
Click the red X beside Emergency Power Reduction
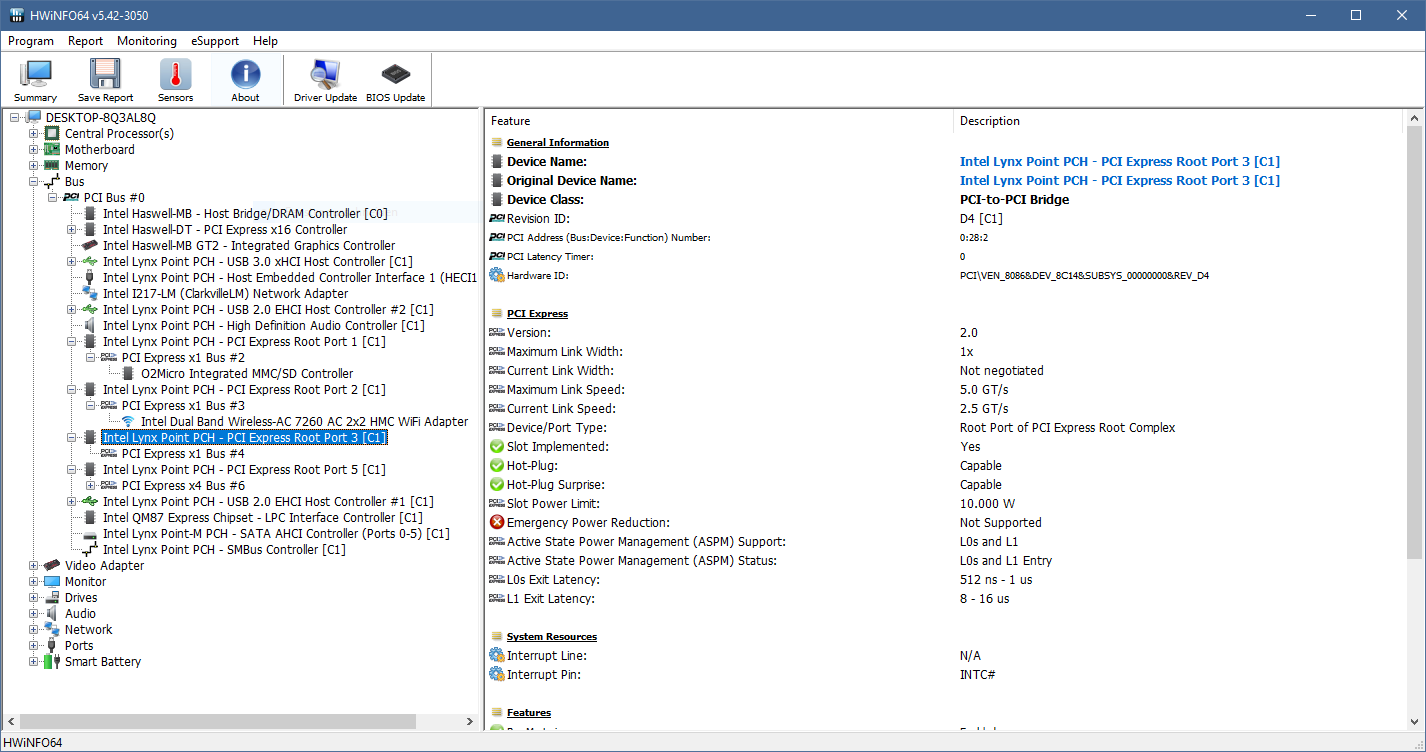pos(497,523)
